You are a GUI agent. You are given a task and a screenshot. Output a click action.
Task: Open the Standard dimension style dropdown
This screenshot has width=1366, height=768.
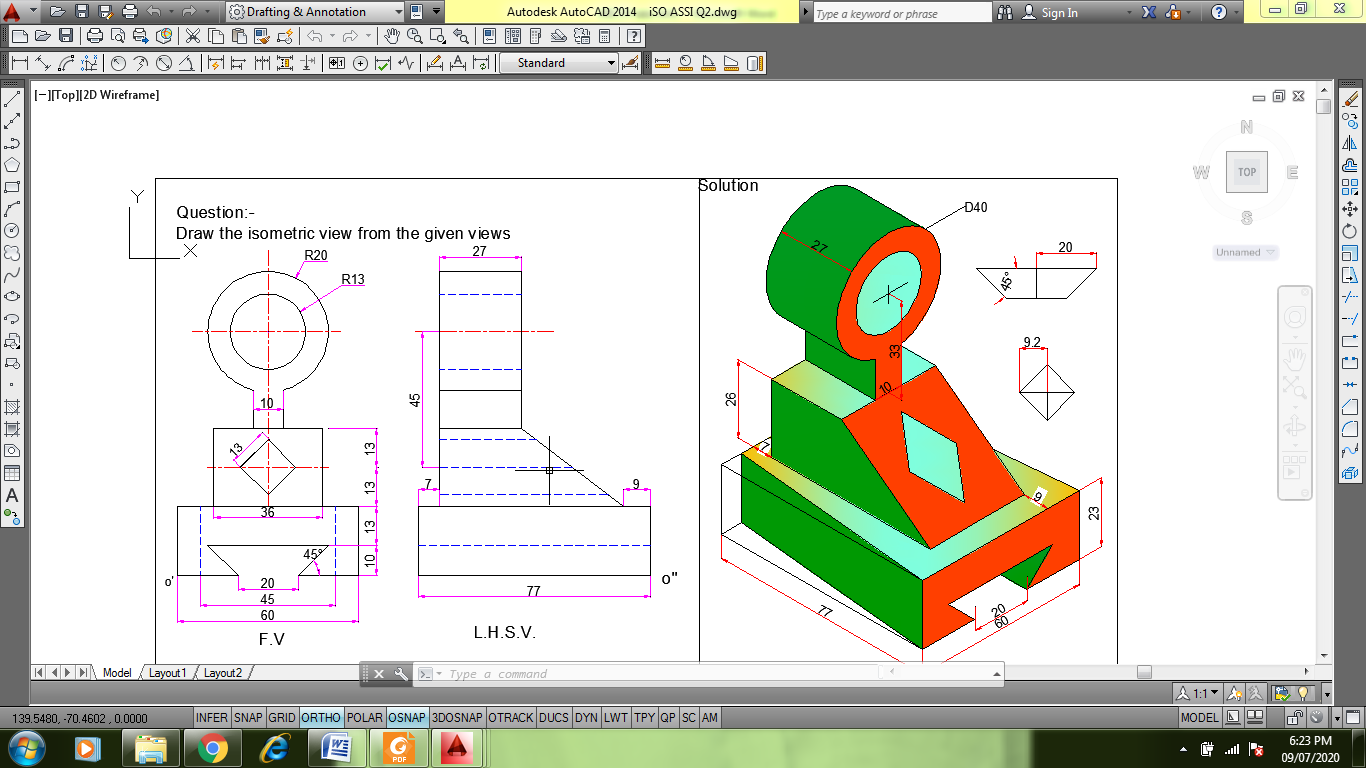[611, 63]
